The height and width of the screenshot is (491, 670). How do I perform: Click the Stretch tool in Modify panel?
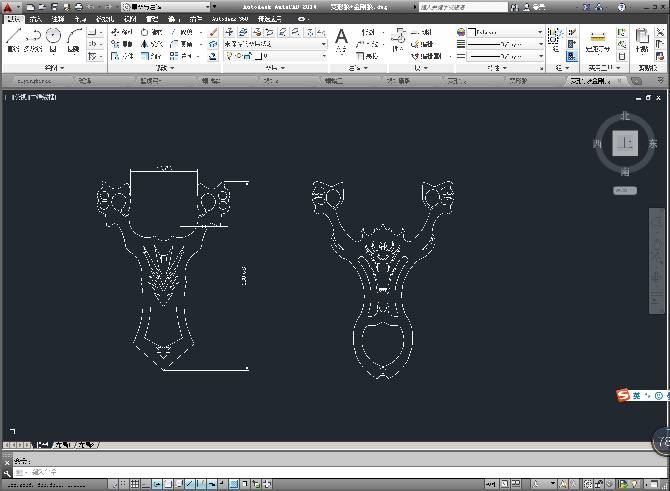(121, 56)
